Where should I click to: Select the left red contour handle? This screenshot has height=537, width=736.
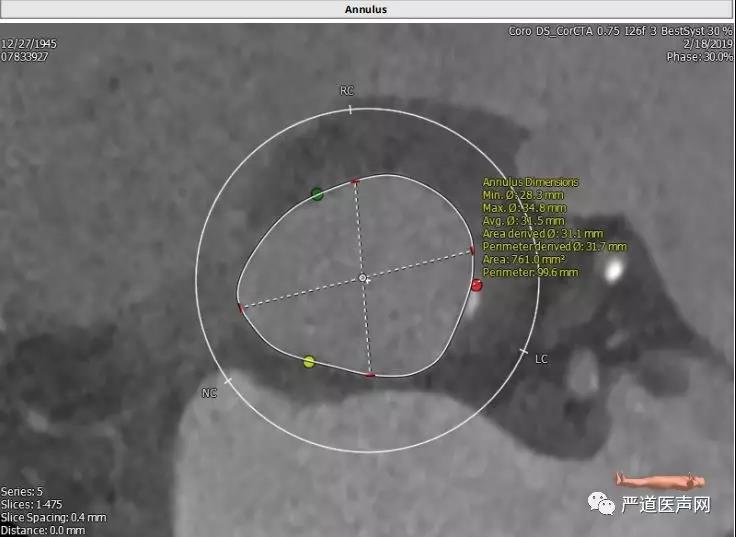(x=241, y=308)
